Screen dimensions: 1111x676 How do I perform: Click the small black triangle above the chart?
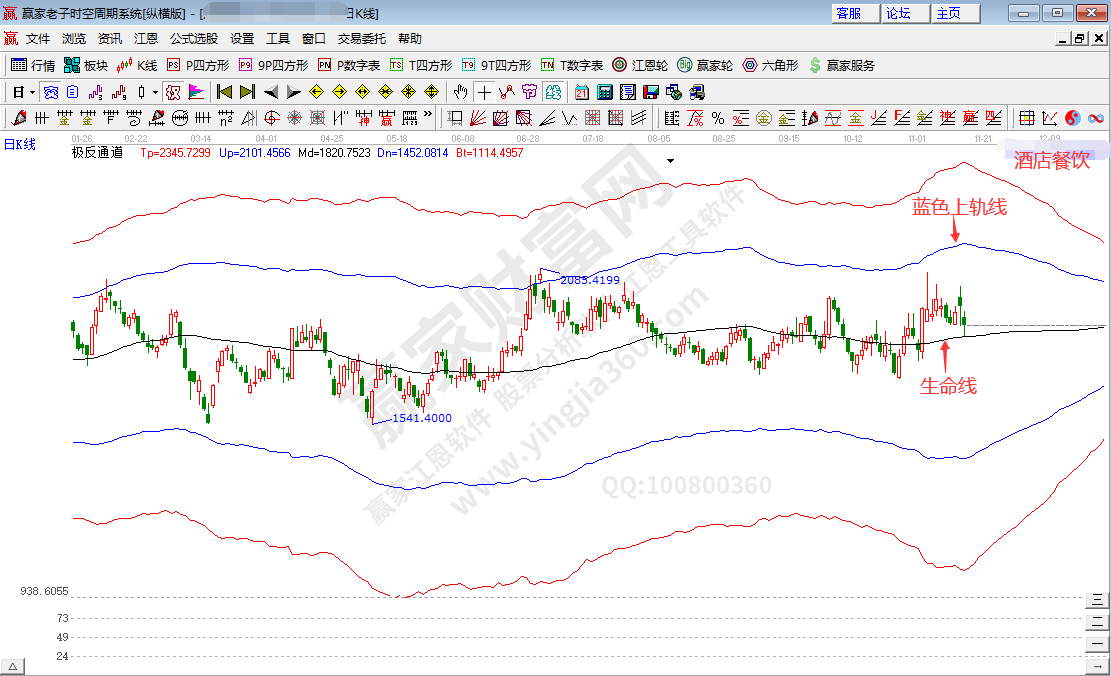[670, 160]
